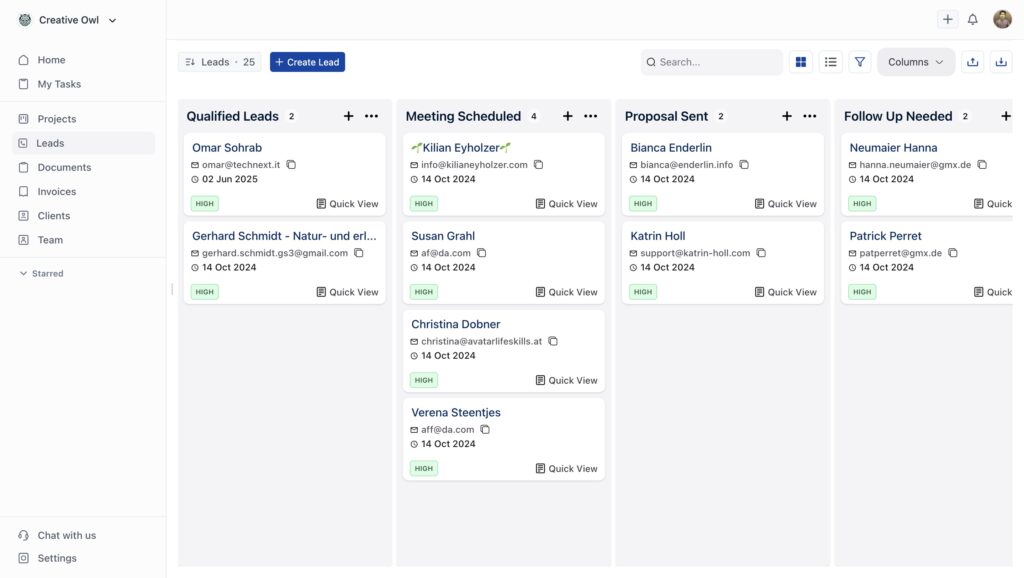Open the Columns dropdown
The height and width of the screenshot is (578, 1024).
pos(915,62)
